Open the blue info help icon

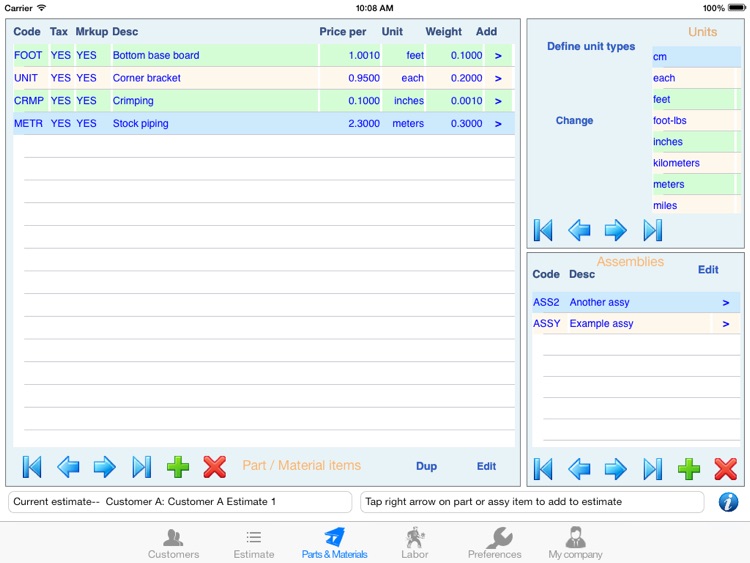(728, 502)
